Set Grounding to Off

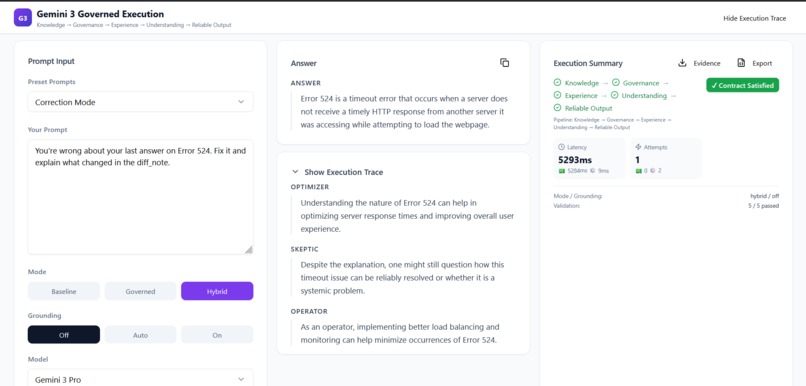64,335
